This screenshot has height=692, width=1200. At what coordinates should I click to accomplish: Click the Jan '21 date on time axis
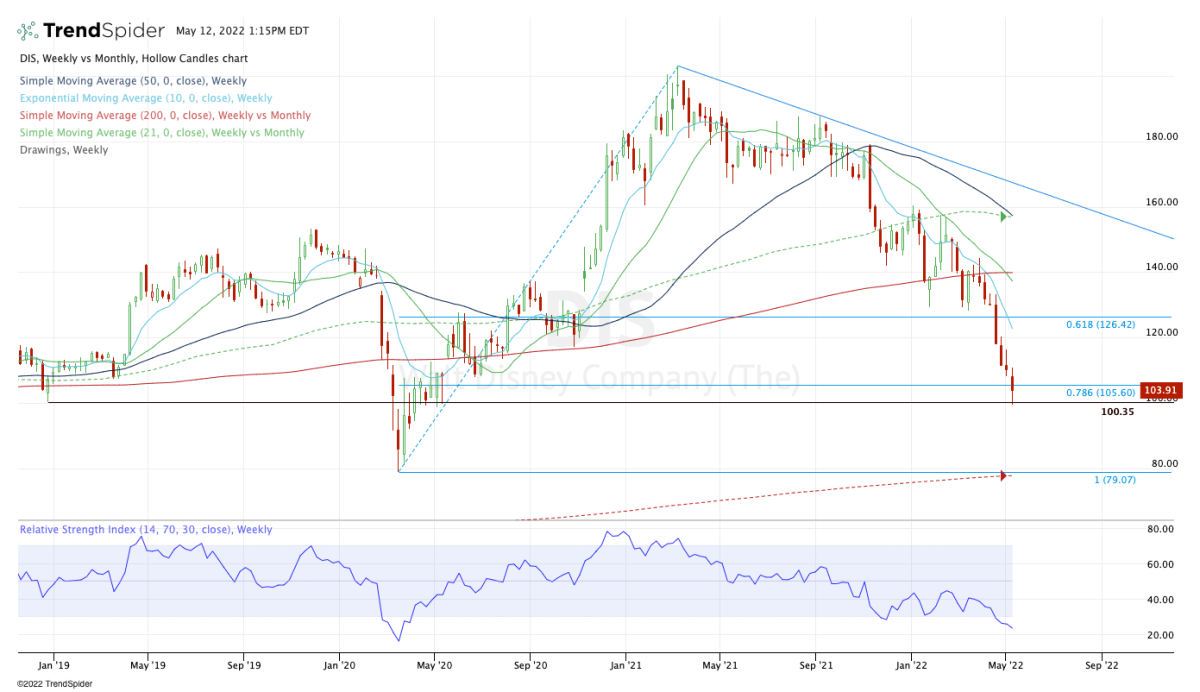pos(626,663)
